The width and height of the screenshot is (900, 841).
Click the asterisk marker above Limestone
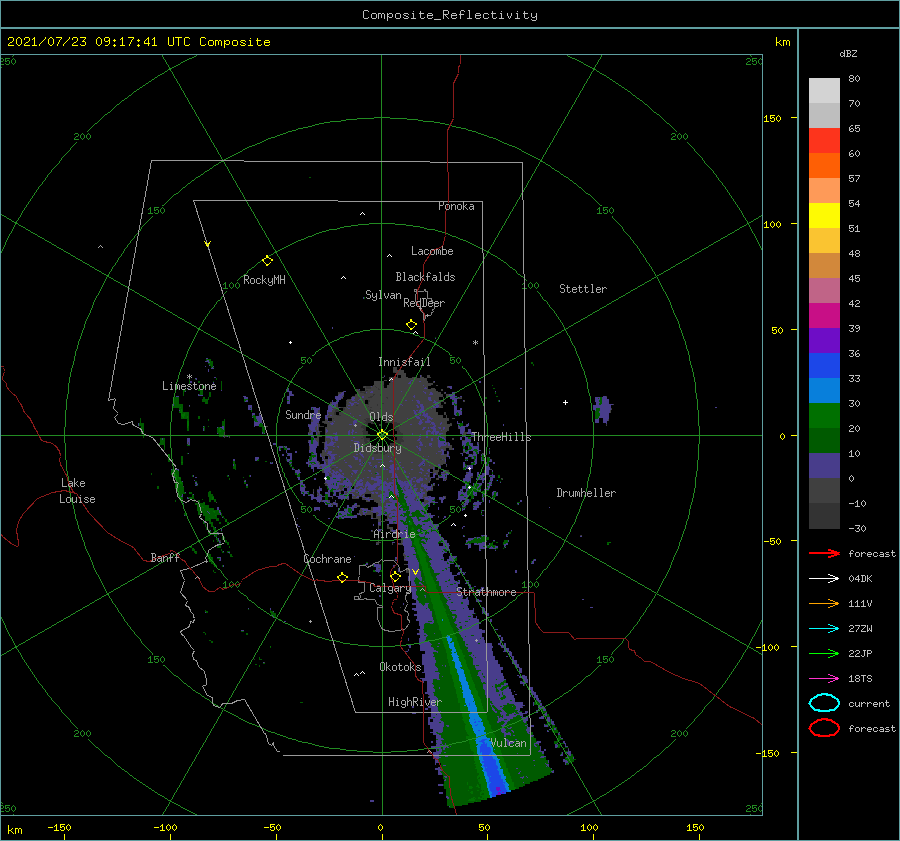click(x=189, y=377)
